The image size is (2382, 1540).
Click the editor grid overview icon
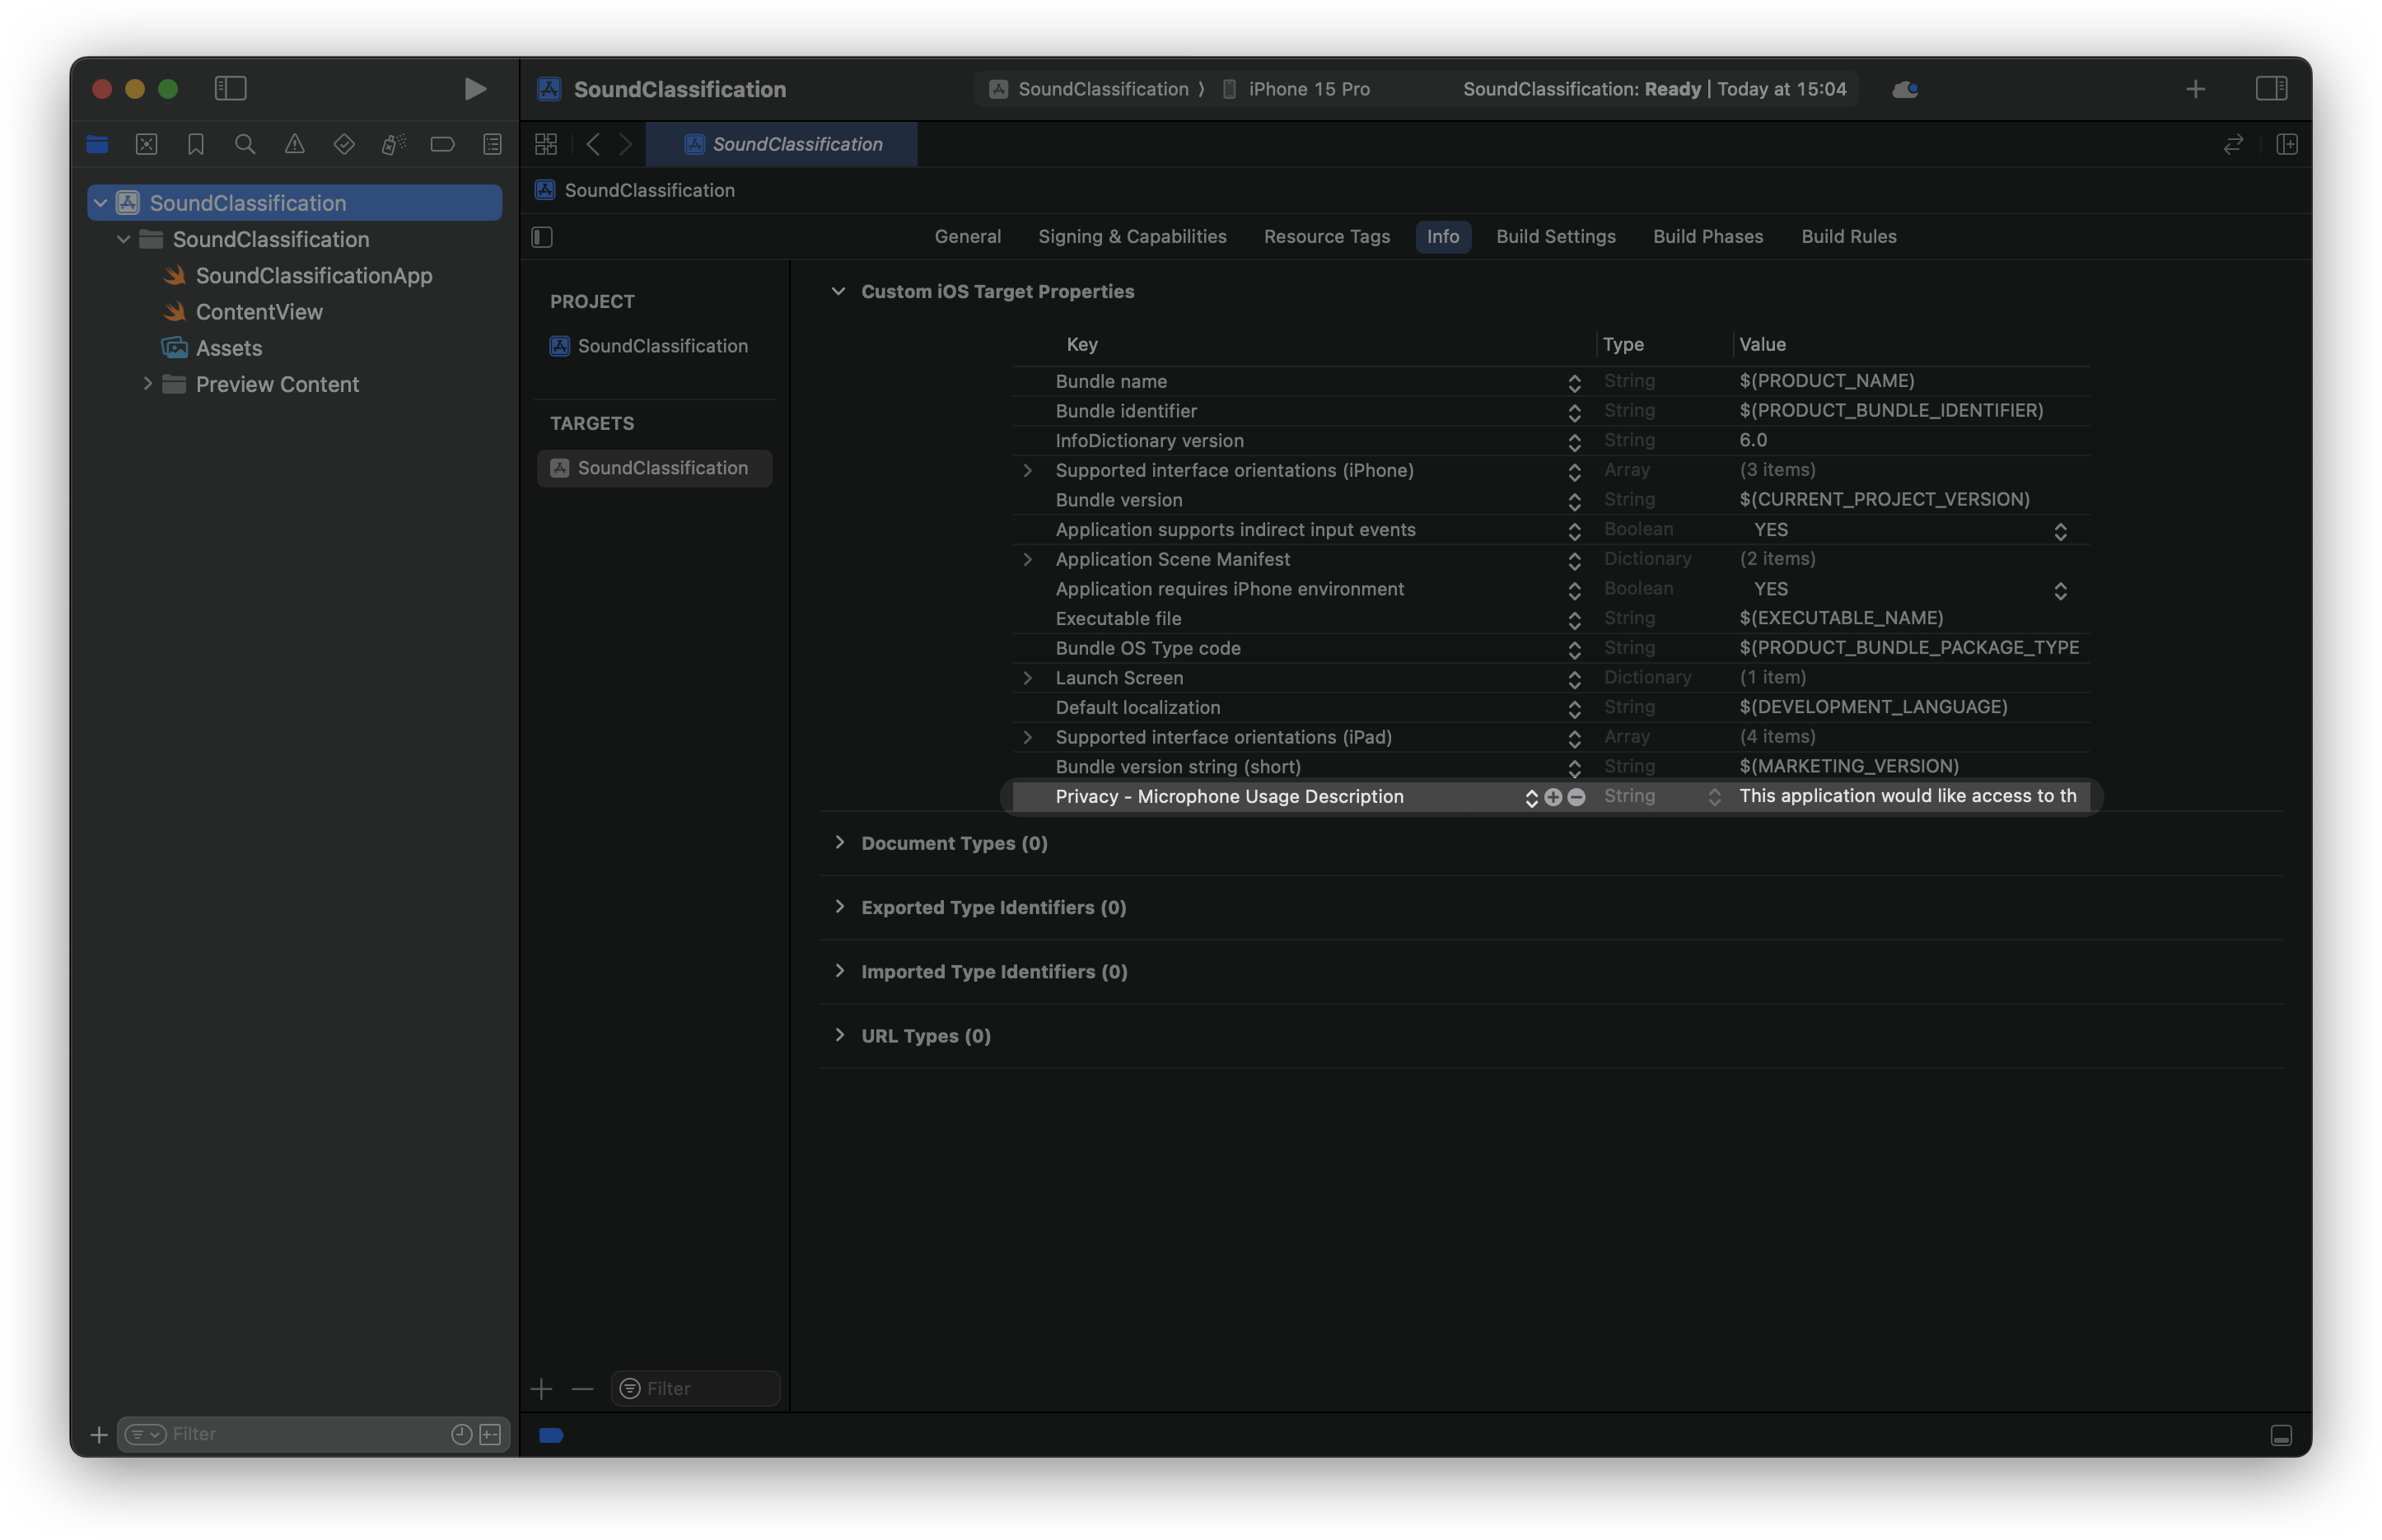click(545, 144)
